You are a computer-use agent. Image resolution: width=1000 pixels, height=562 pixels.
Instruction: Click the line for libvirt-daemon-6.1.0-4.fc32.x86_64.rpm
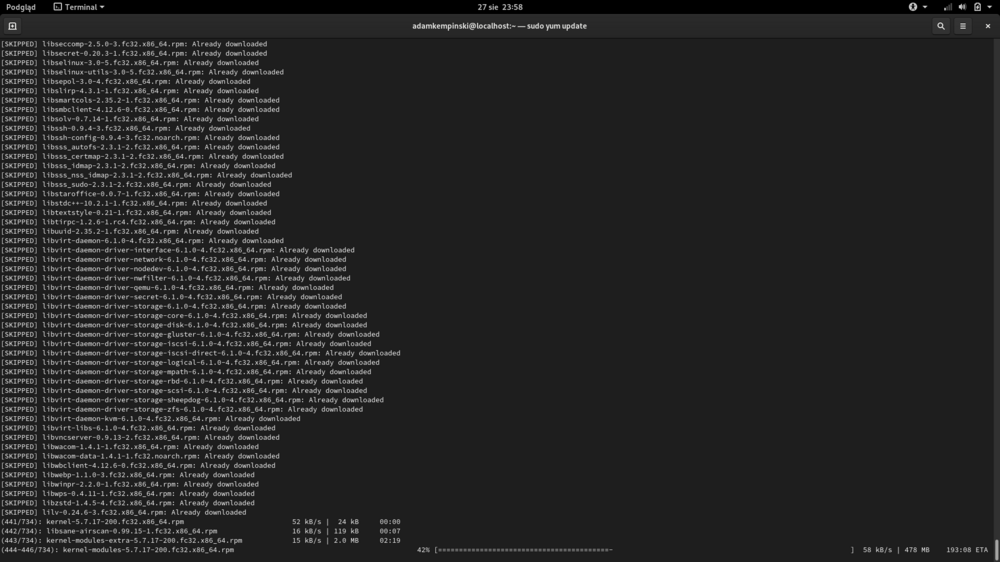(142, 240)
